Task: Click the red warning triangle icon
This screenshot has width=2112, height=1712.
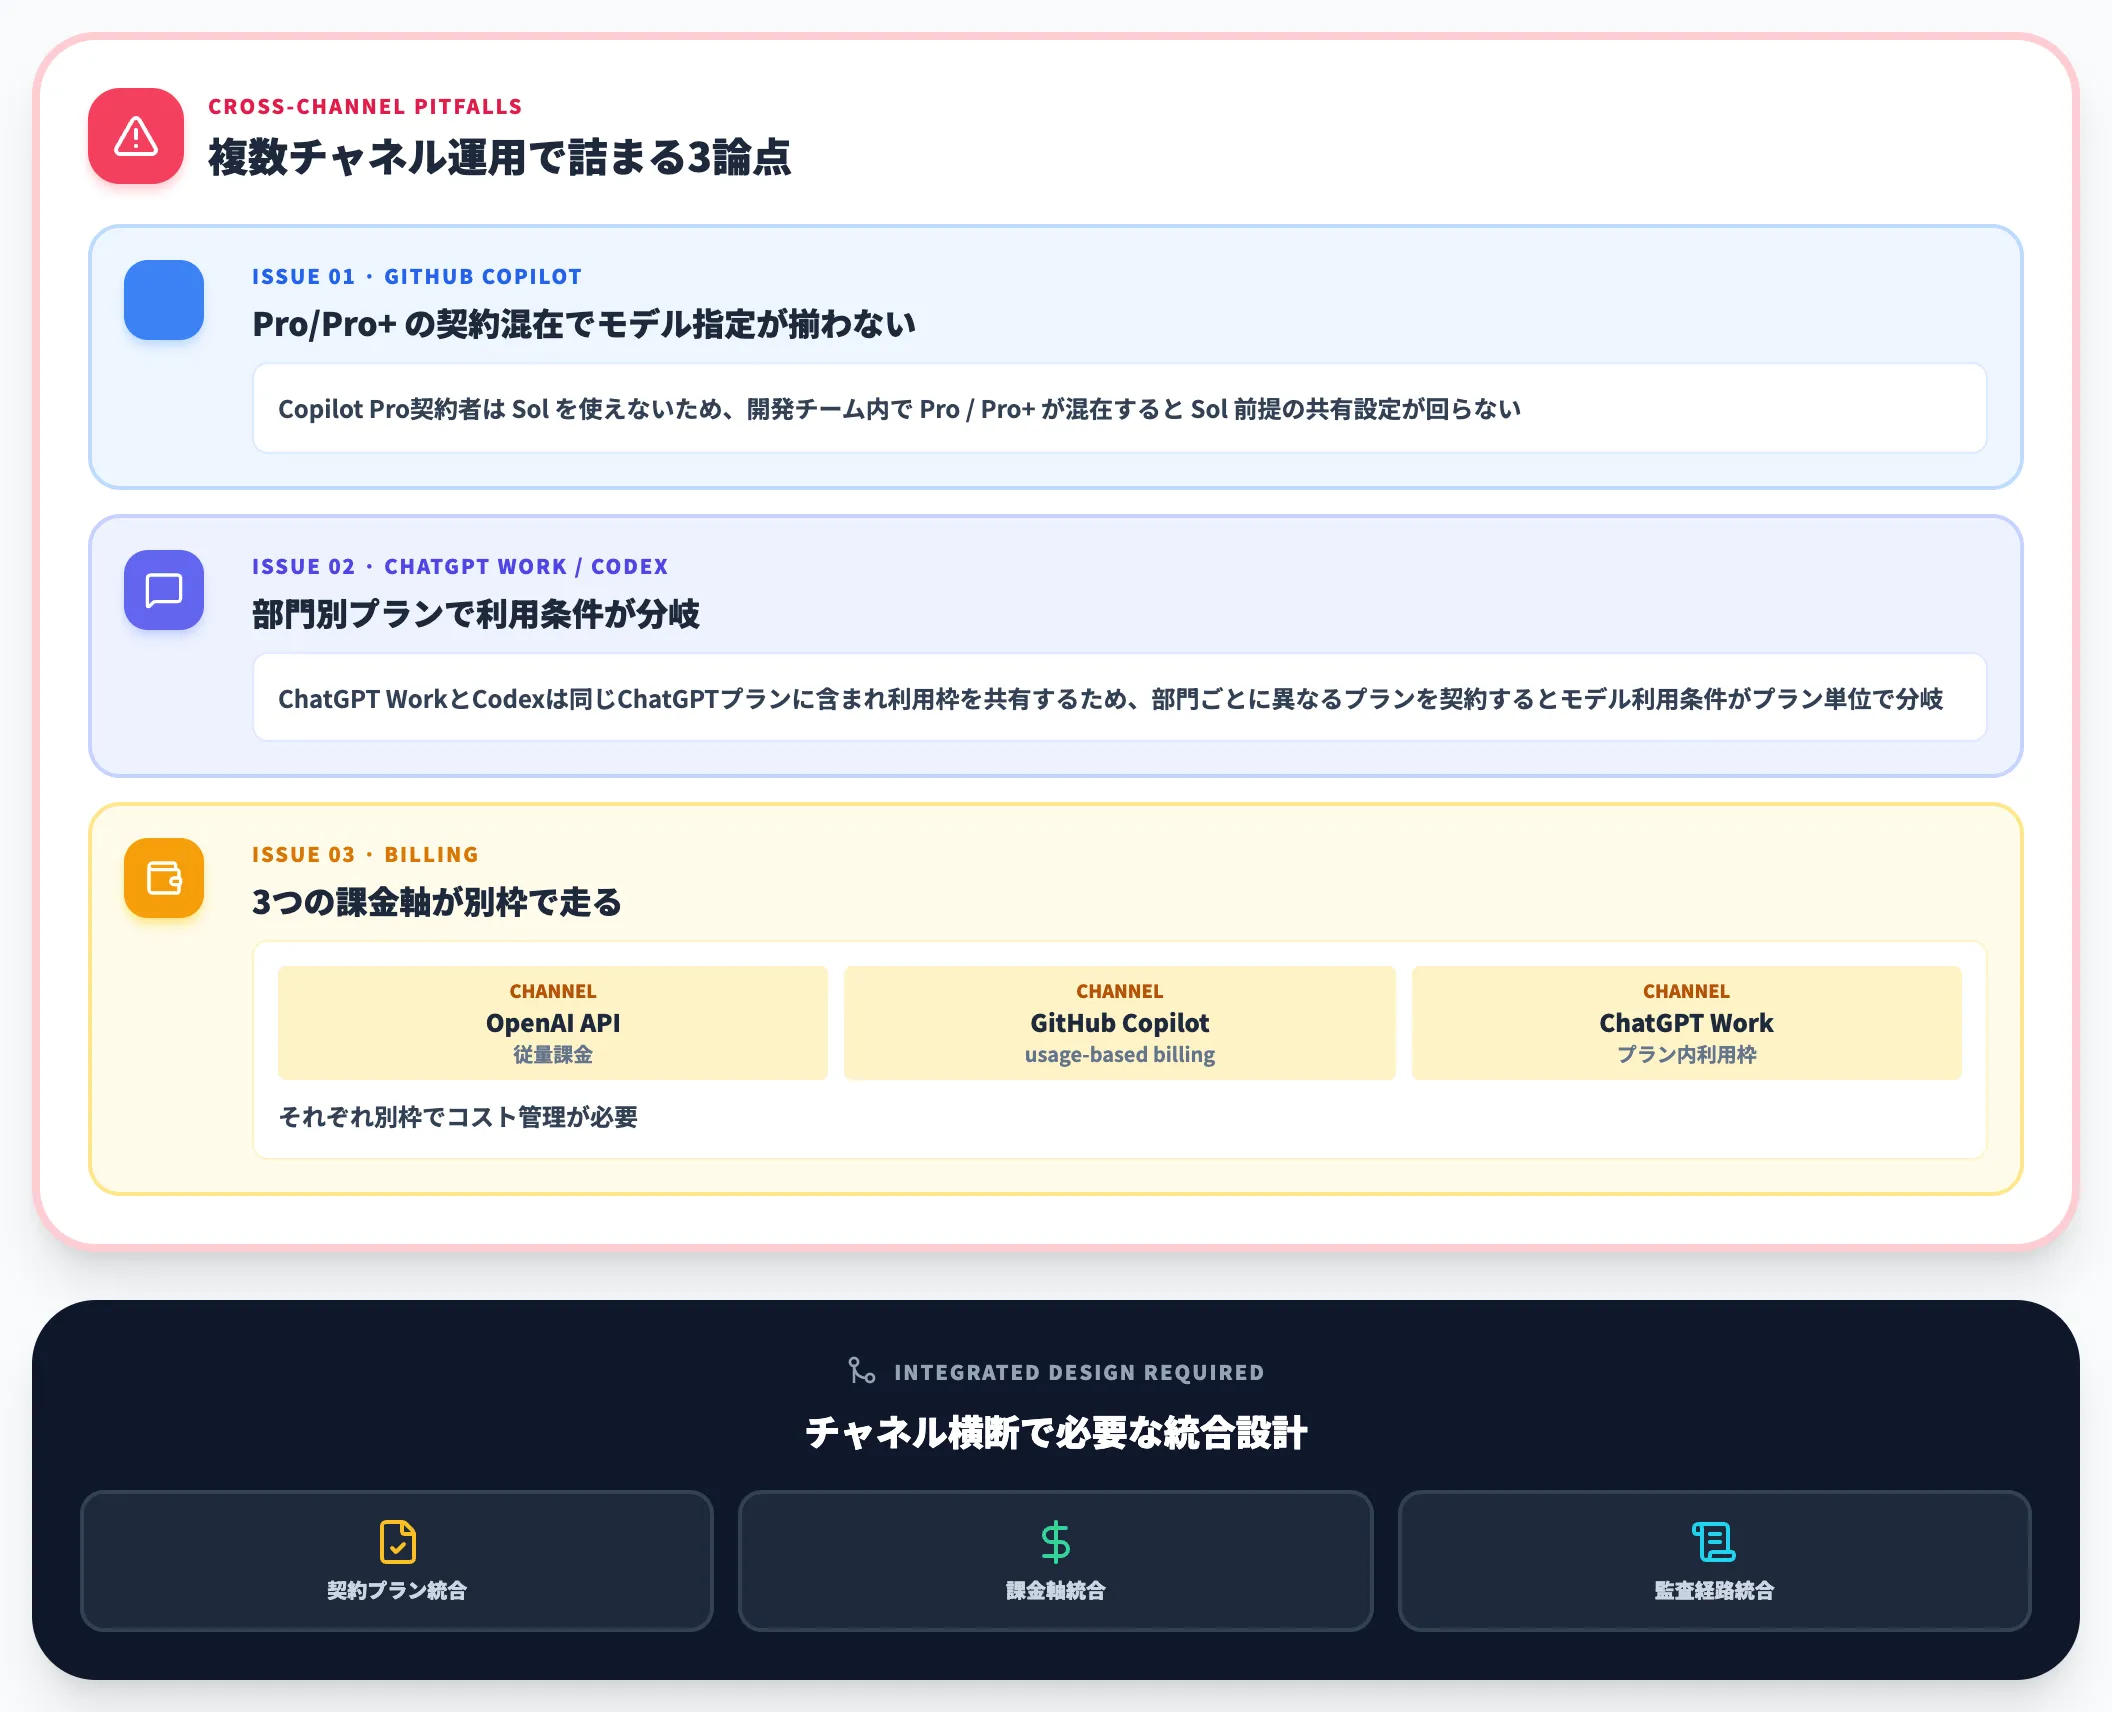Action: pos(136,136)
